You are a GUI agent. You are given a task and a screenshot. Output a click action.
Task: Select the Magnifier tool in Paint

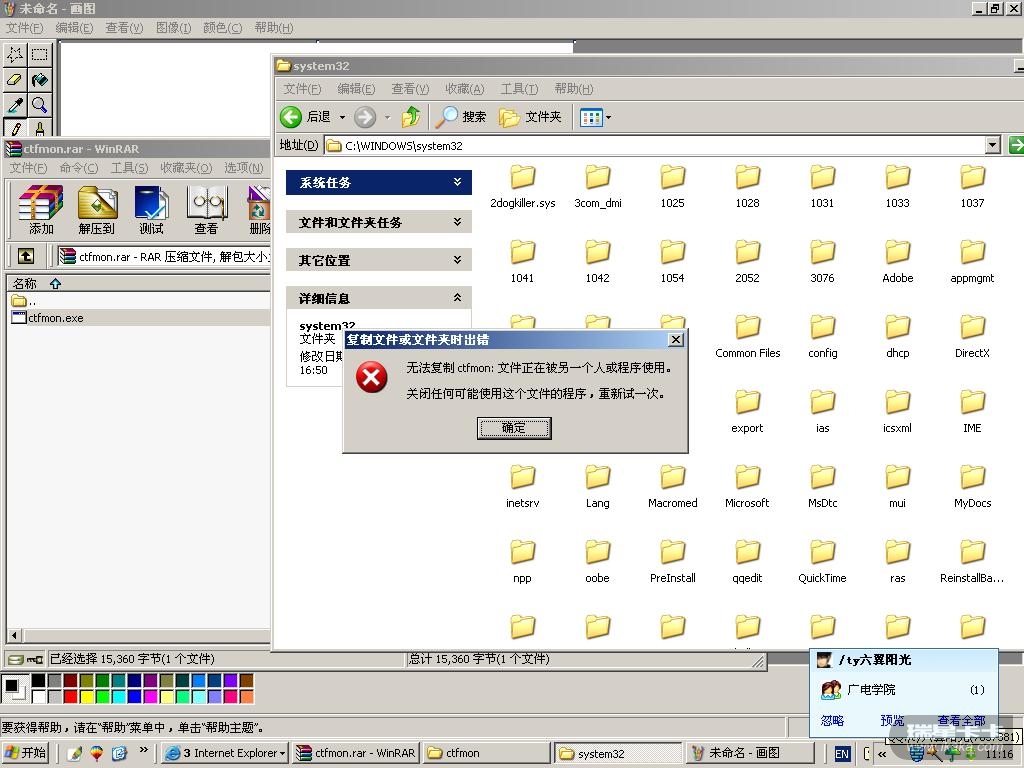(x=39, y=104)
